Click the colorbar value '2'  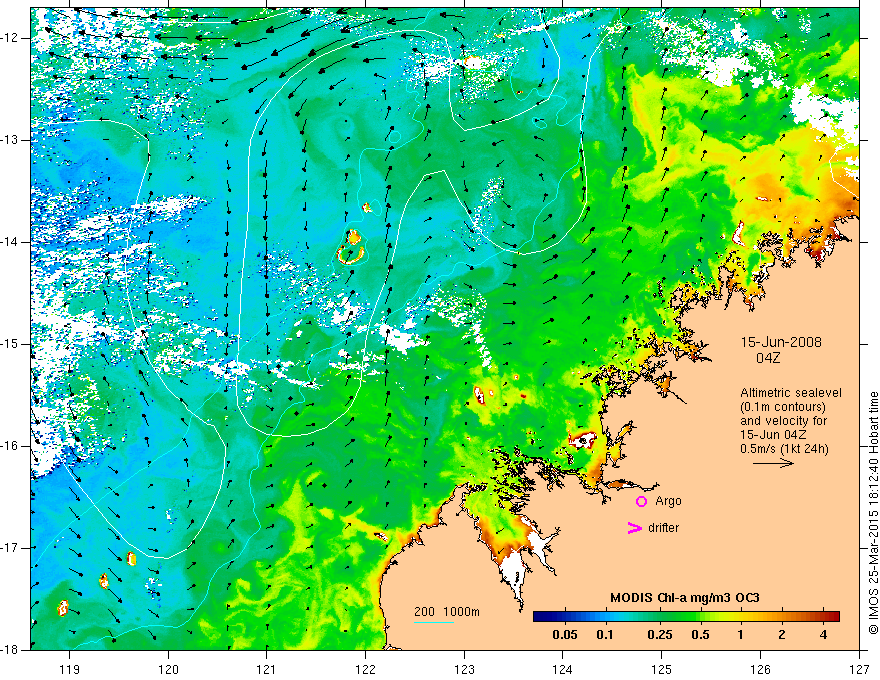782,635
